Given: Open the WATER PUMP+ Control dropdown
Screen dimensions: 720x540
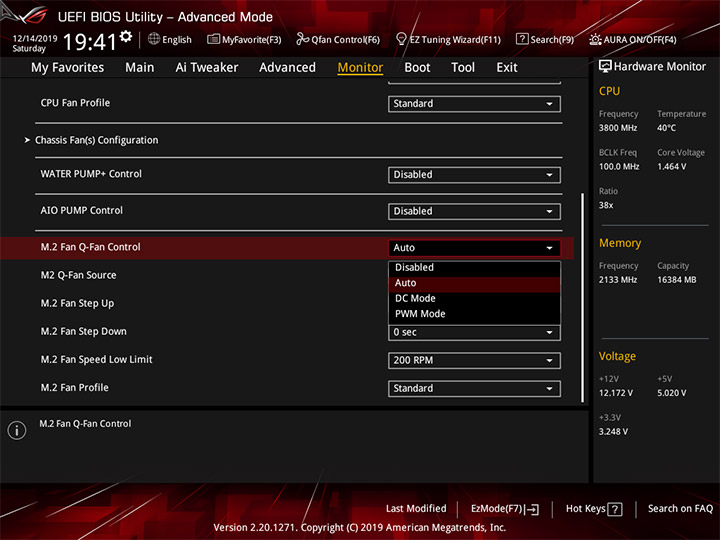Looking at the screenshot, I should pyautogui.click(x=474, y=175).
